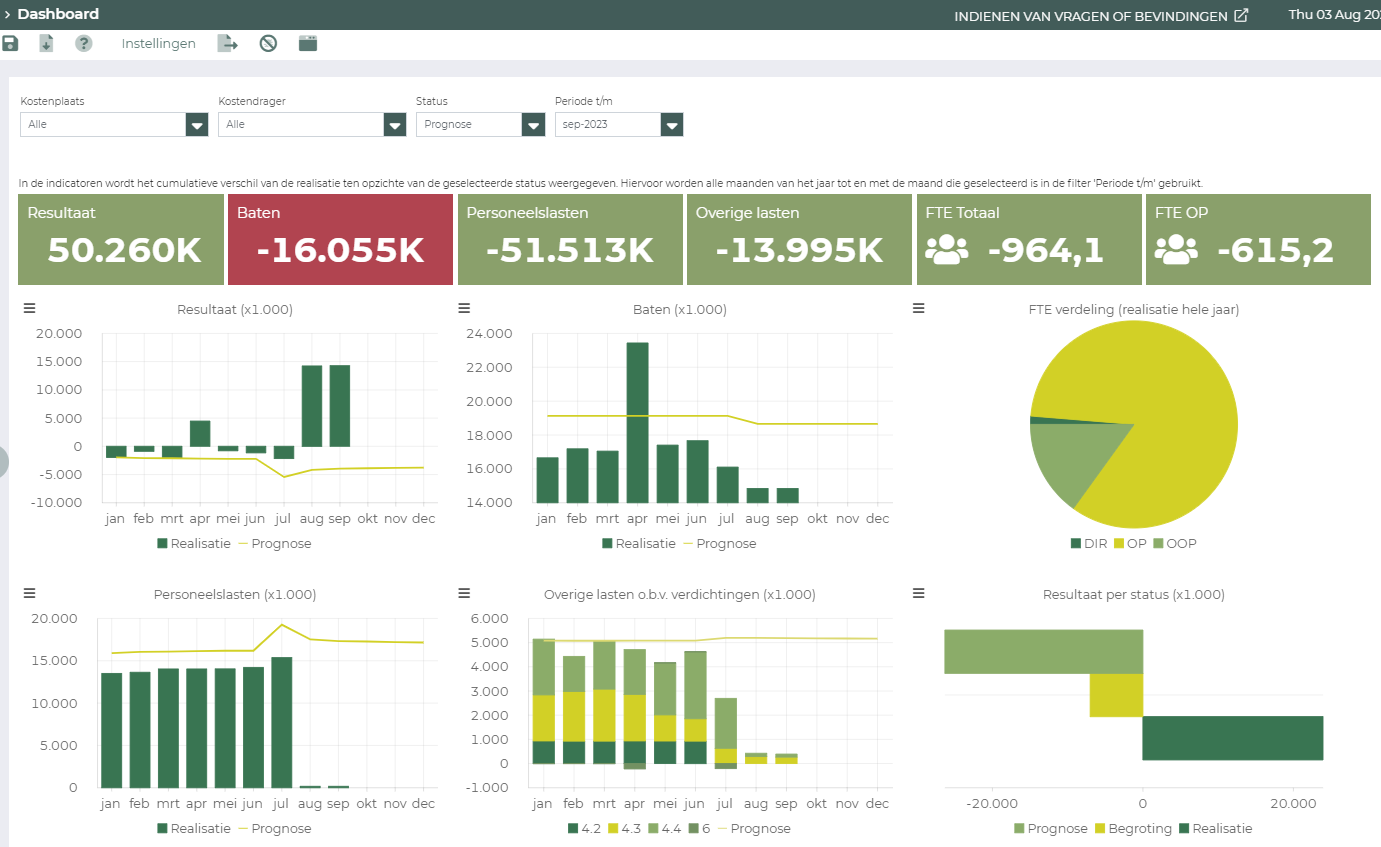Viewport: 1381px width, 847px height.
Task: Toggle Prognose legend in Baten chart
Action: (x=725, y=544)
